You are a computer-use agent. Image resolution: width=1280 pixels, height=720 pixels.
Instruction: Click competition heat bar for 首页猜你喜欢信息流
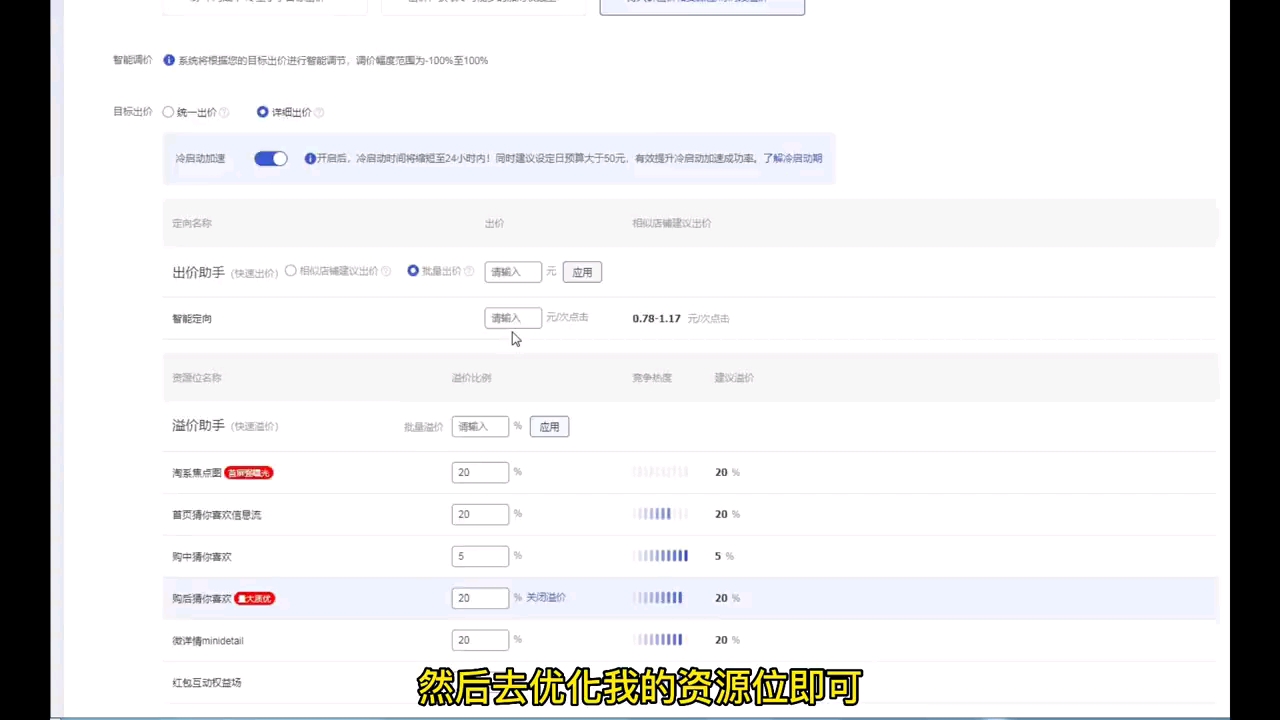pyautogui.click(x=660, y=514)
